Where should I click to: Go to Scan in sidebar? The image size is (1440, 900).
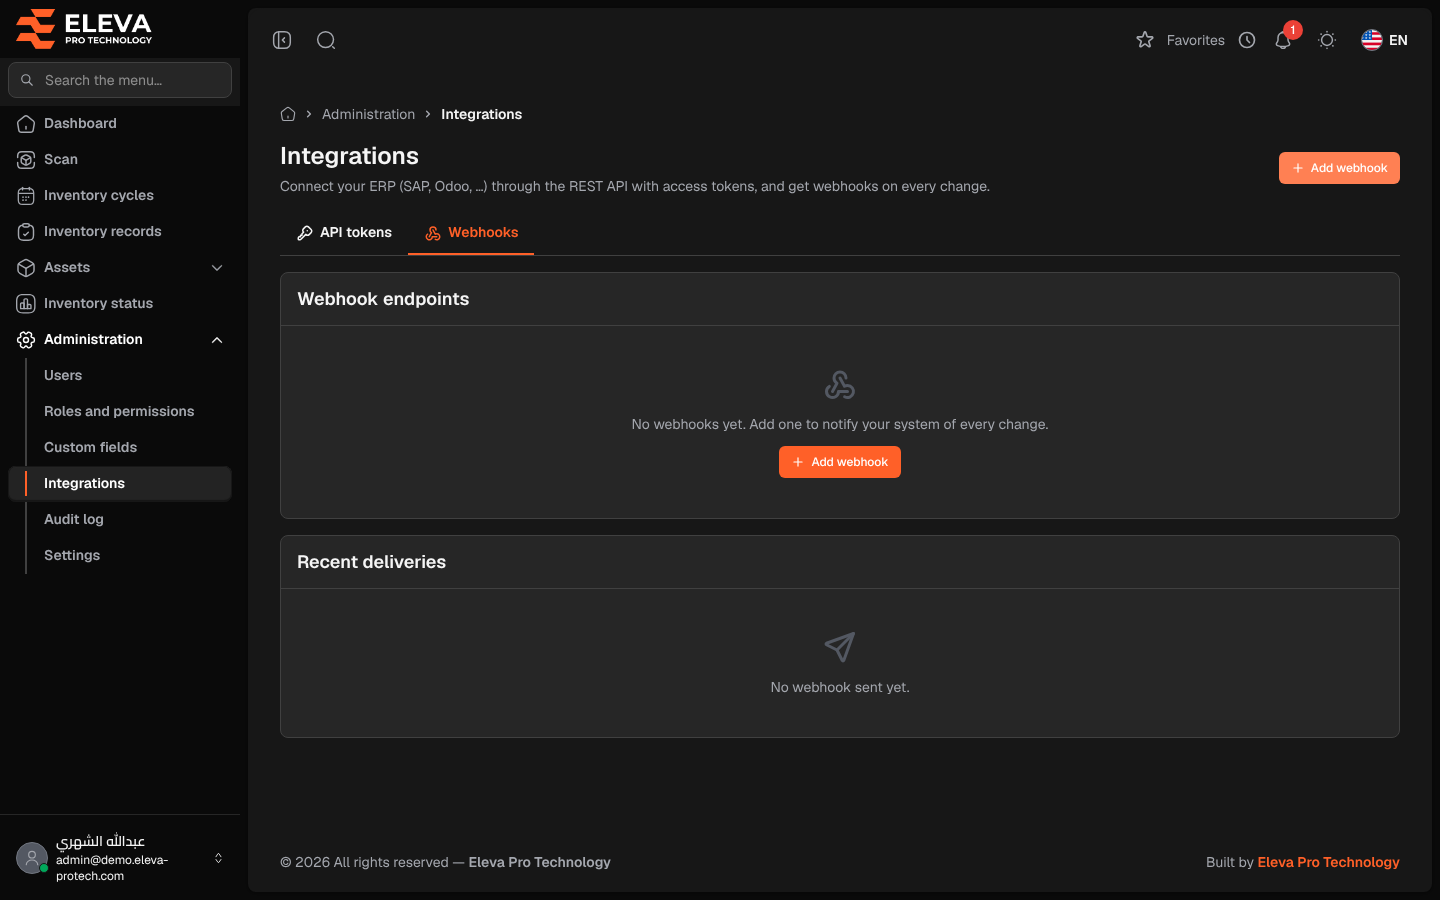click(120, 159)
